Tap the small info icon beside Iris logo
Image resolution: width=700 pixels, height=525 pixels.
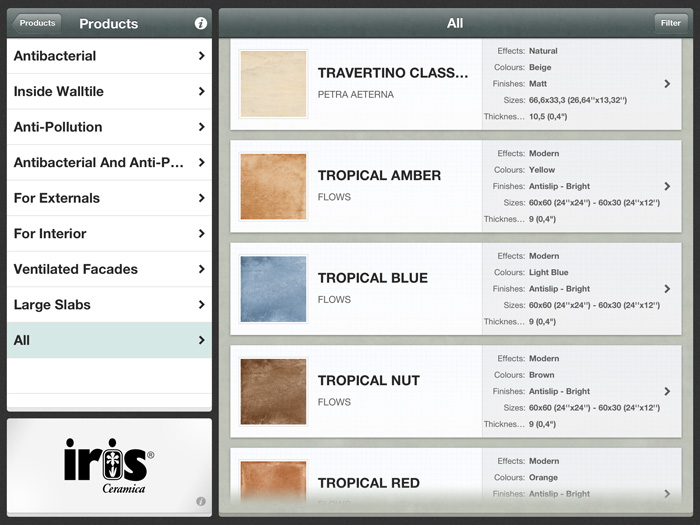(x=200, y=501)
